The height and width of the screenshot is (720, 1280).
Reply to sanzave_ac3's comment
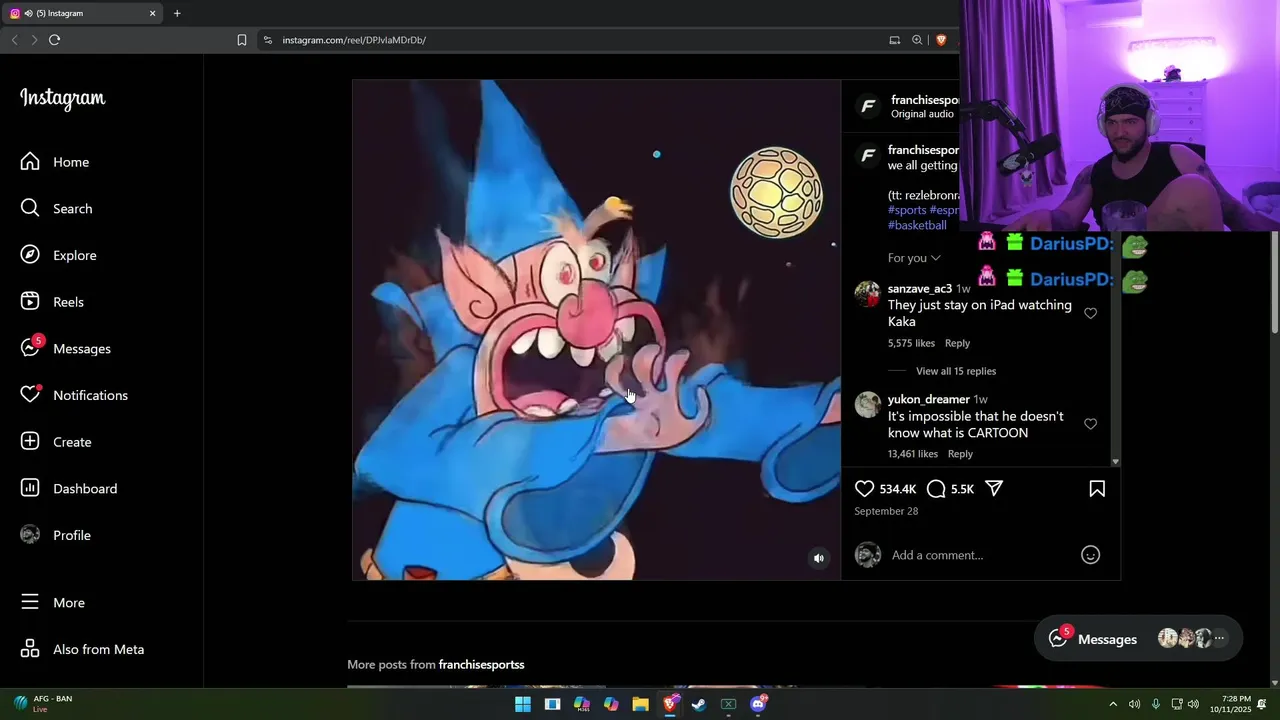pyautogui.click(x=957, y=343)
